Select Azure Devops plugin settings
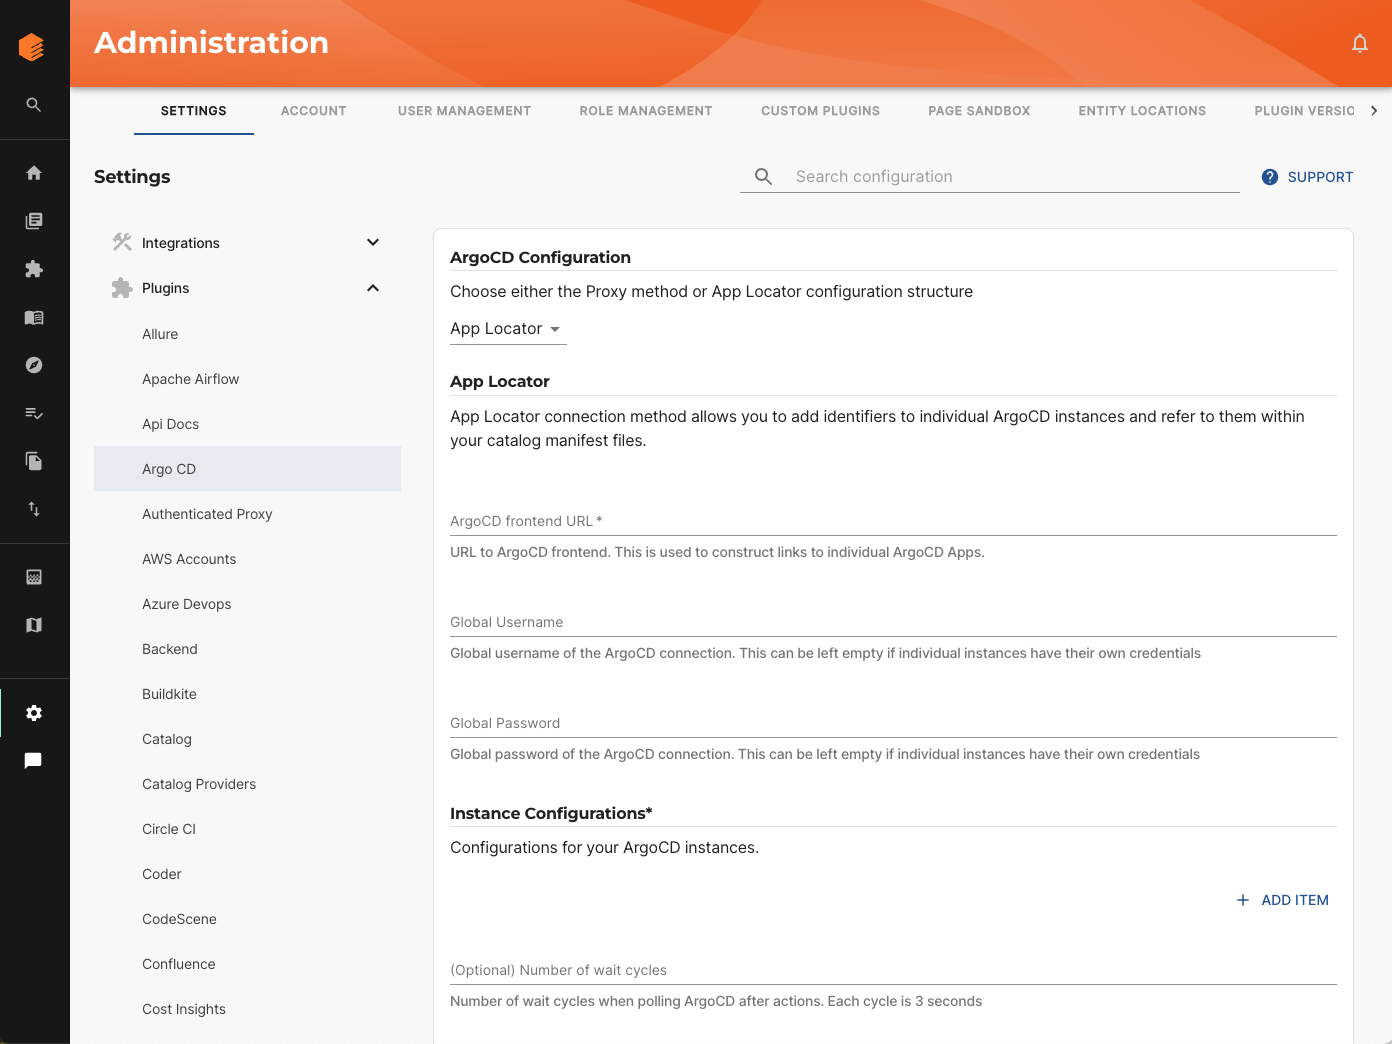The image size is (1392, 1044). tap(247, 604)
